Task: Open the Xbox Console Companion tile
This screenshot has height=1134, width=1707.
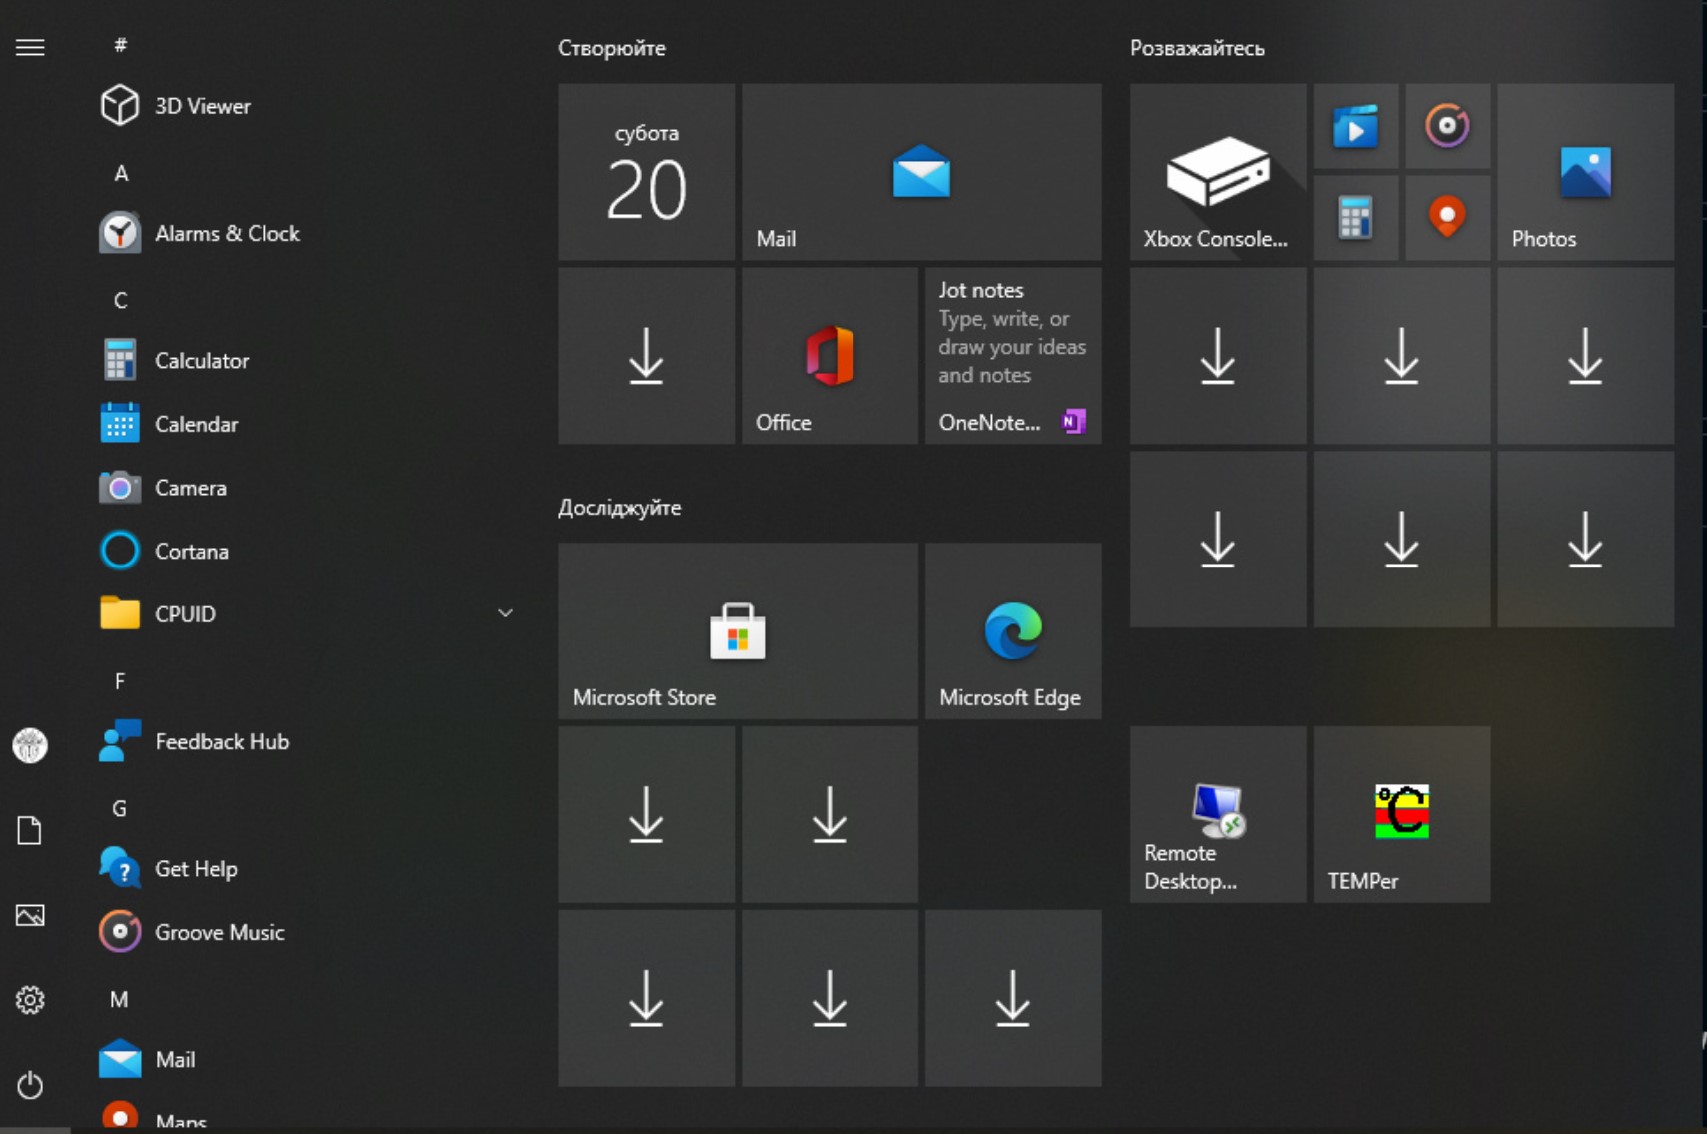Action: (1216, 172)
